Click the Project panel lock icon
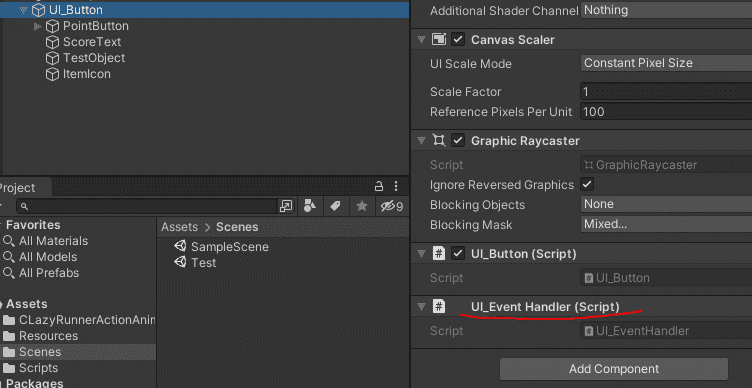The width and height of the screenshot is (752, 388). (x=379, y=186)
